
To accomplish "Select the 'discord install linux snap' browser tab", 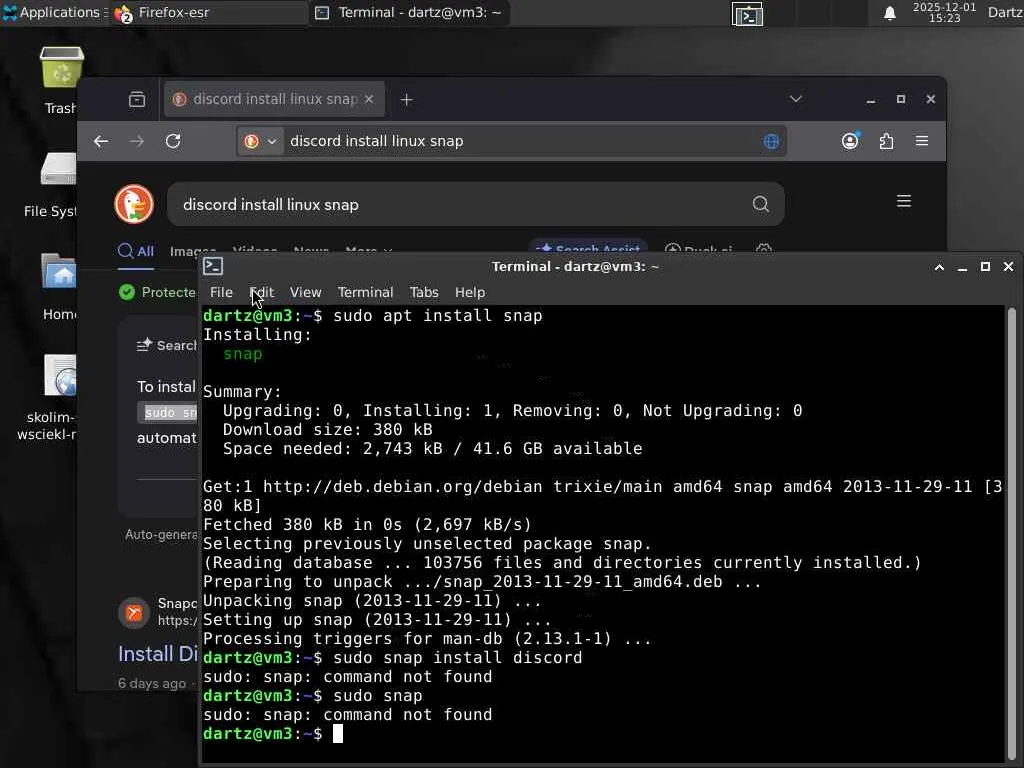I will pyautogui.click(x=274, y=99).
